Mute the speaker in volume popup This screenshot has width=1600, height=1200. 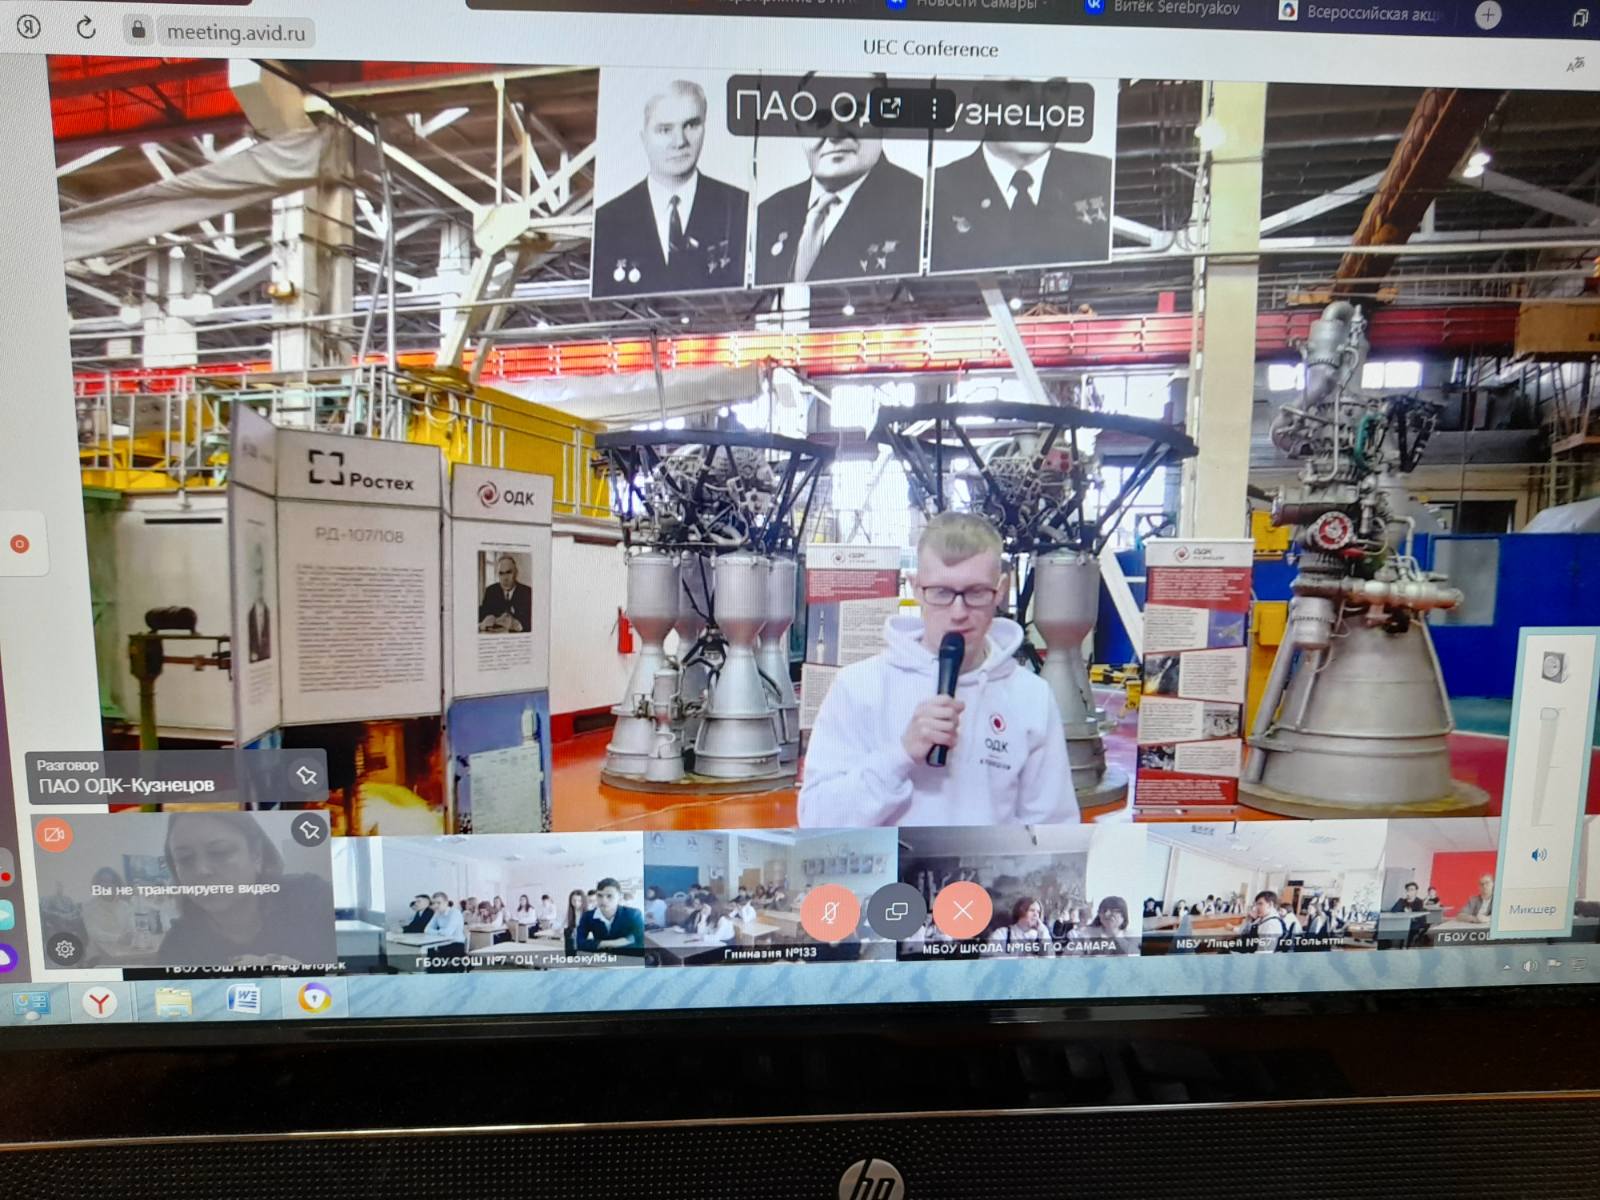pos(1538,855)
